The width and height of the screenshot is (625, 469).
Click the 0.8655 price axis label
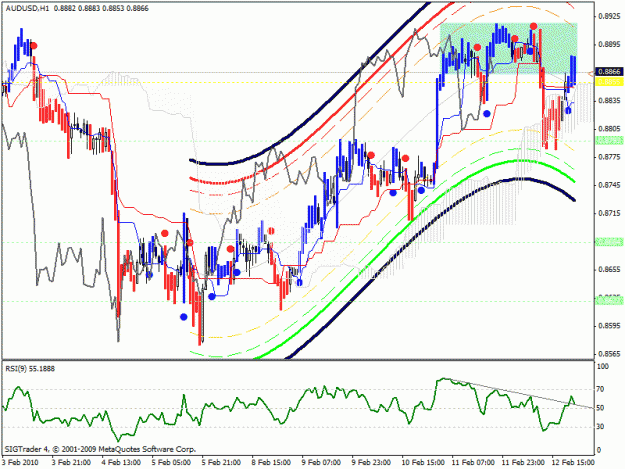pos(610,269)
